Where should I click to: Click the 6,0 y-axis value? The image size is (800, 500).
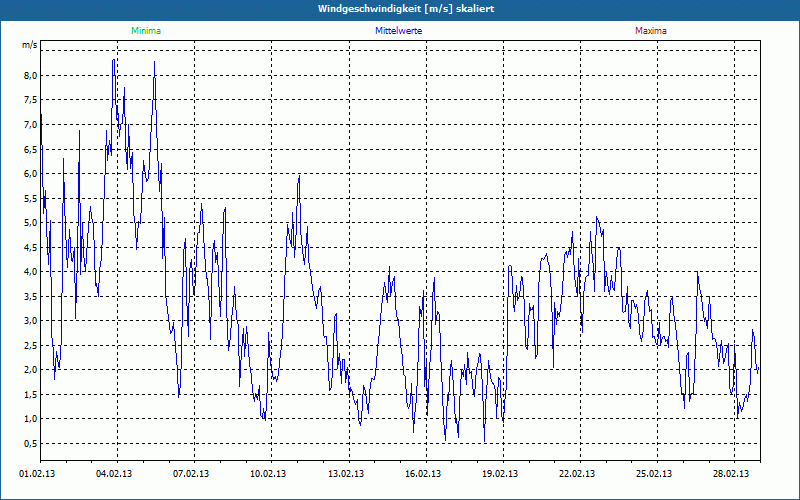[31, 173]
